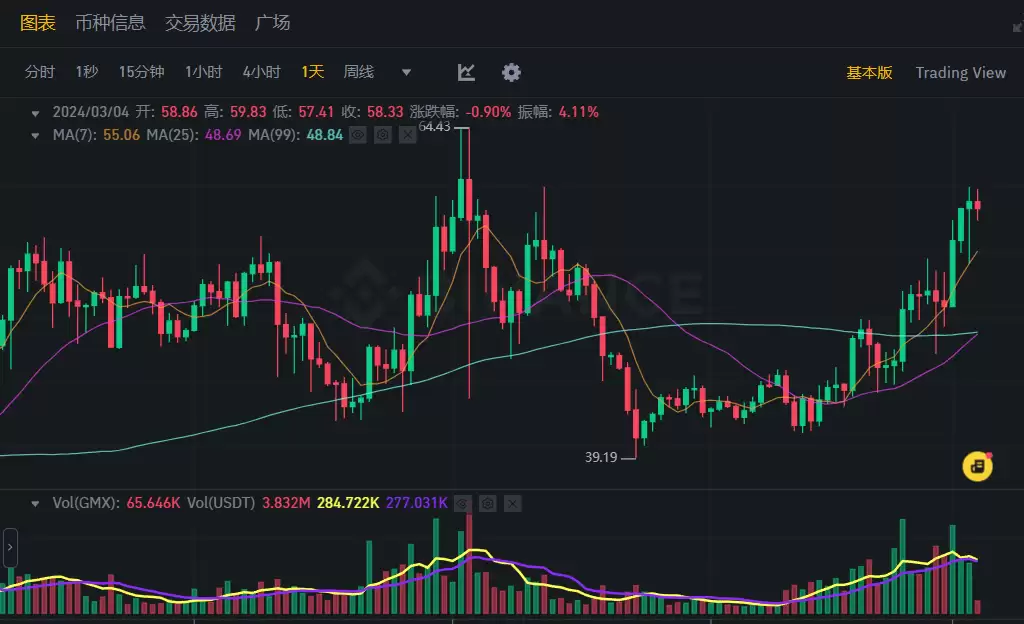Click the 39.19 low price marker
This screenshot has width=1024, height=624.
pos(601,457)
